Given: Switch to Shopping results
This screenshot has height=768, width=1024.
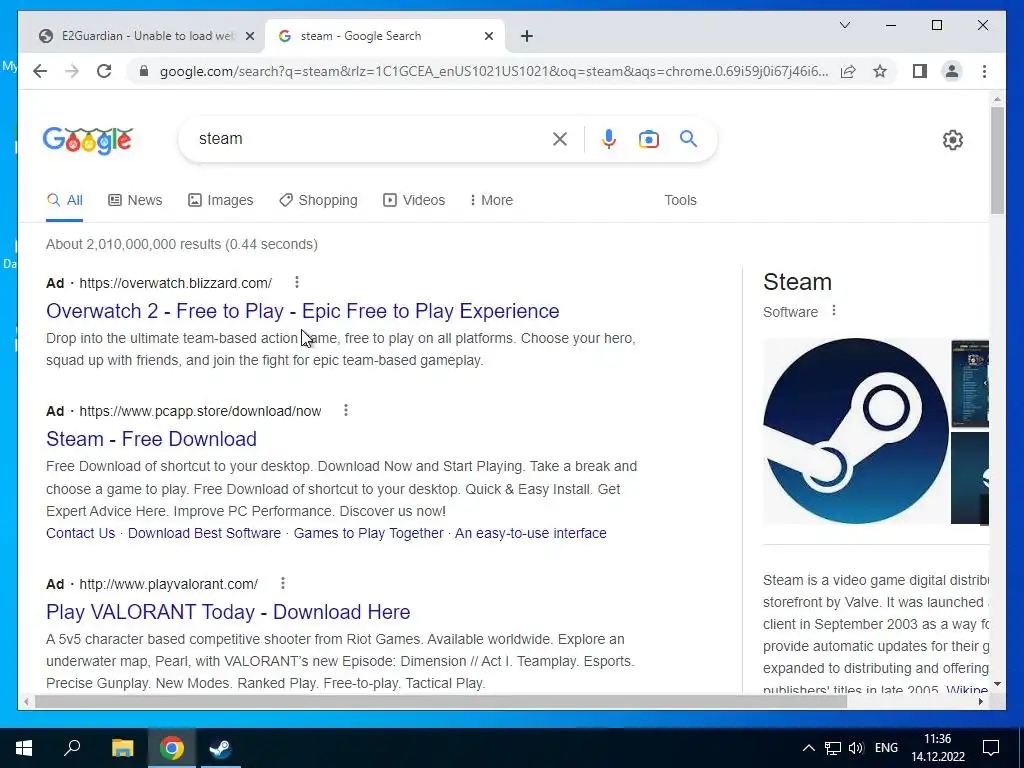Looking at the screenshot, I should (318, 200).
